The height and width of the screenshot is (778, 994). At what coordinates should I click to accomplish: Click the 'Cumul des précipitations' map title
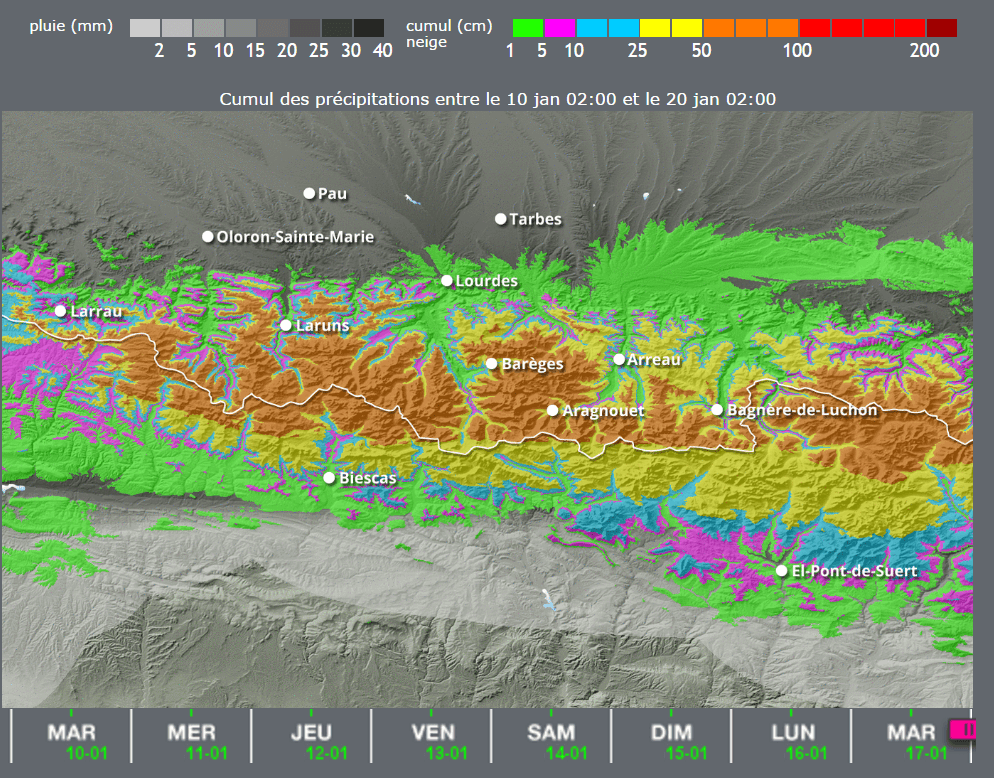498,99
